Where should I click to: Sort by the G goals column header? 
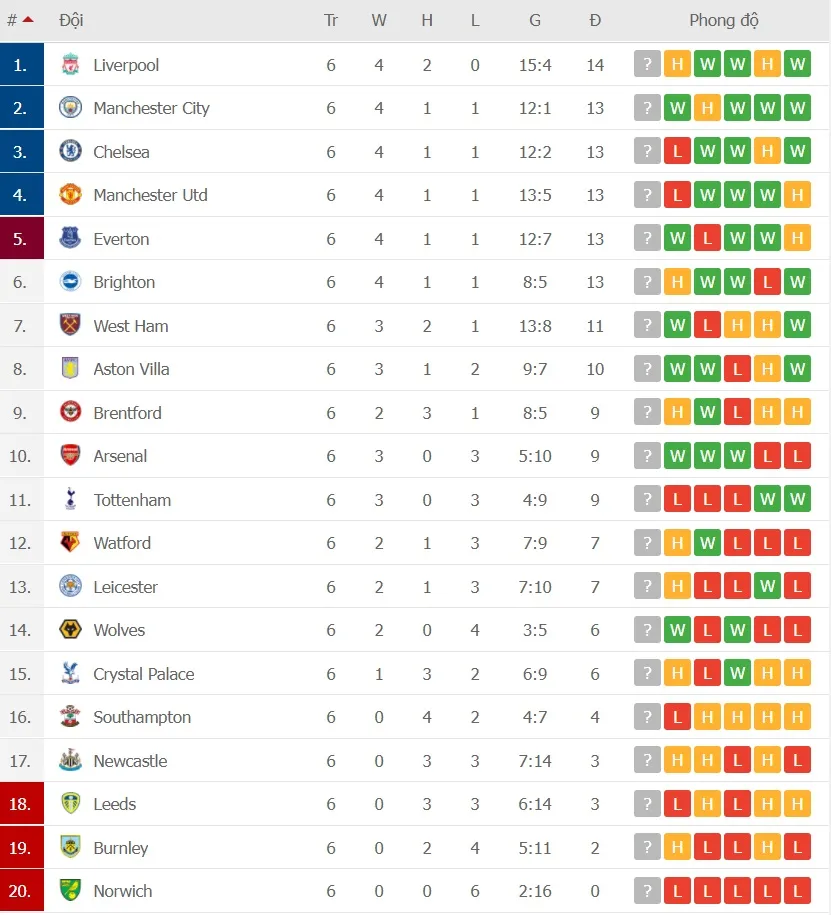coord(535,20)
